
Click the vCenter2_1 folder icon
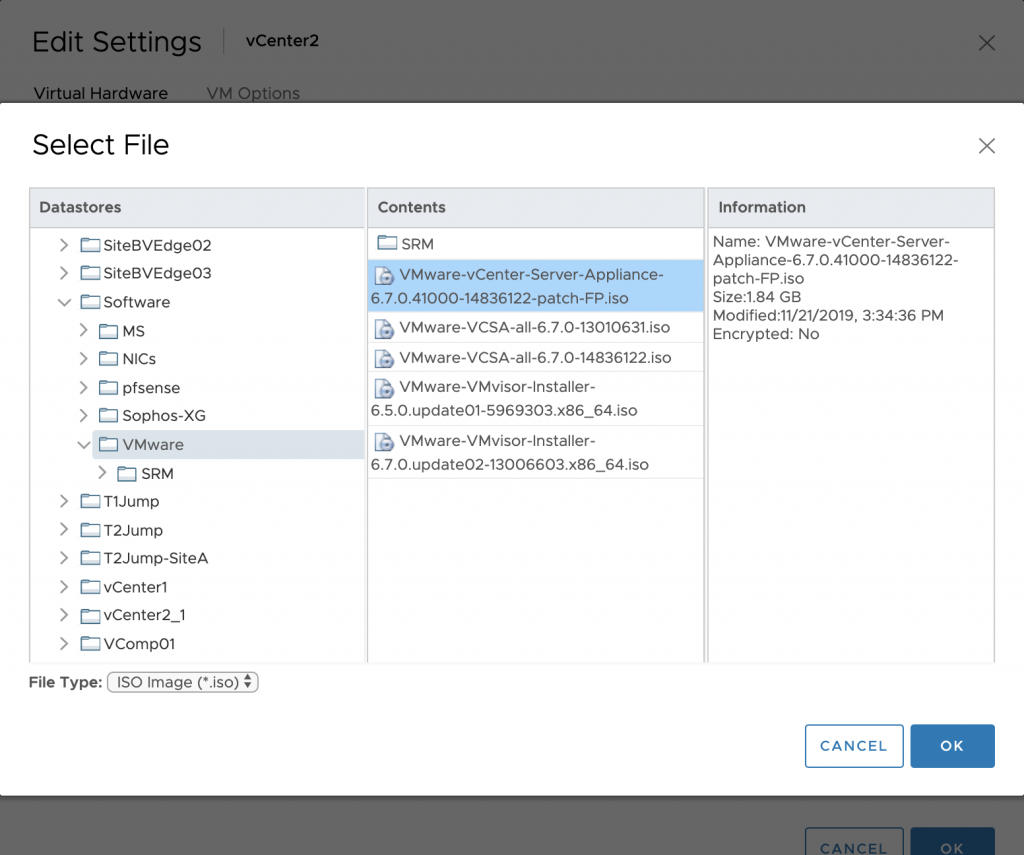[x=90, y=615]
